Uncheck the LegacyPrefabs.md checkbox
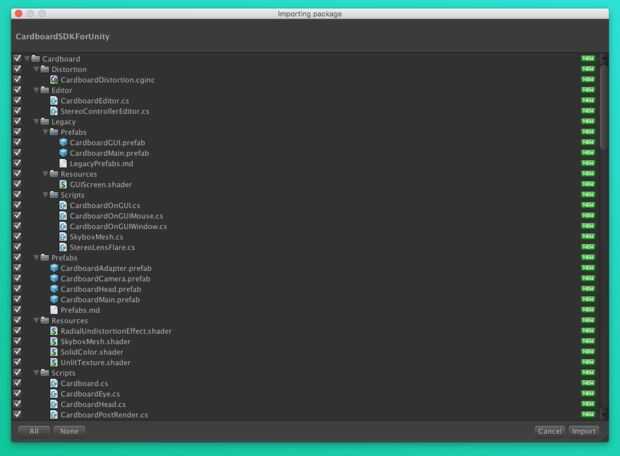Image resolution: width=620 pixels, height=456 pixels. pyautogui.click(x=17, y=163)
